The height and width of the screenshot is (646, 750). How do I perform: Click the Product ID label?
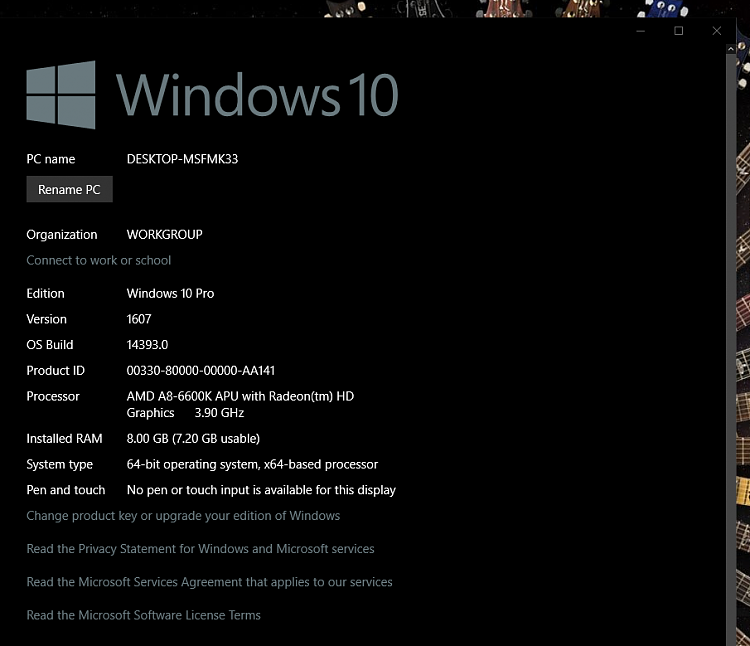pyautogui.click(x=55, y=371)
